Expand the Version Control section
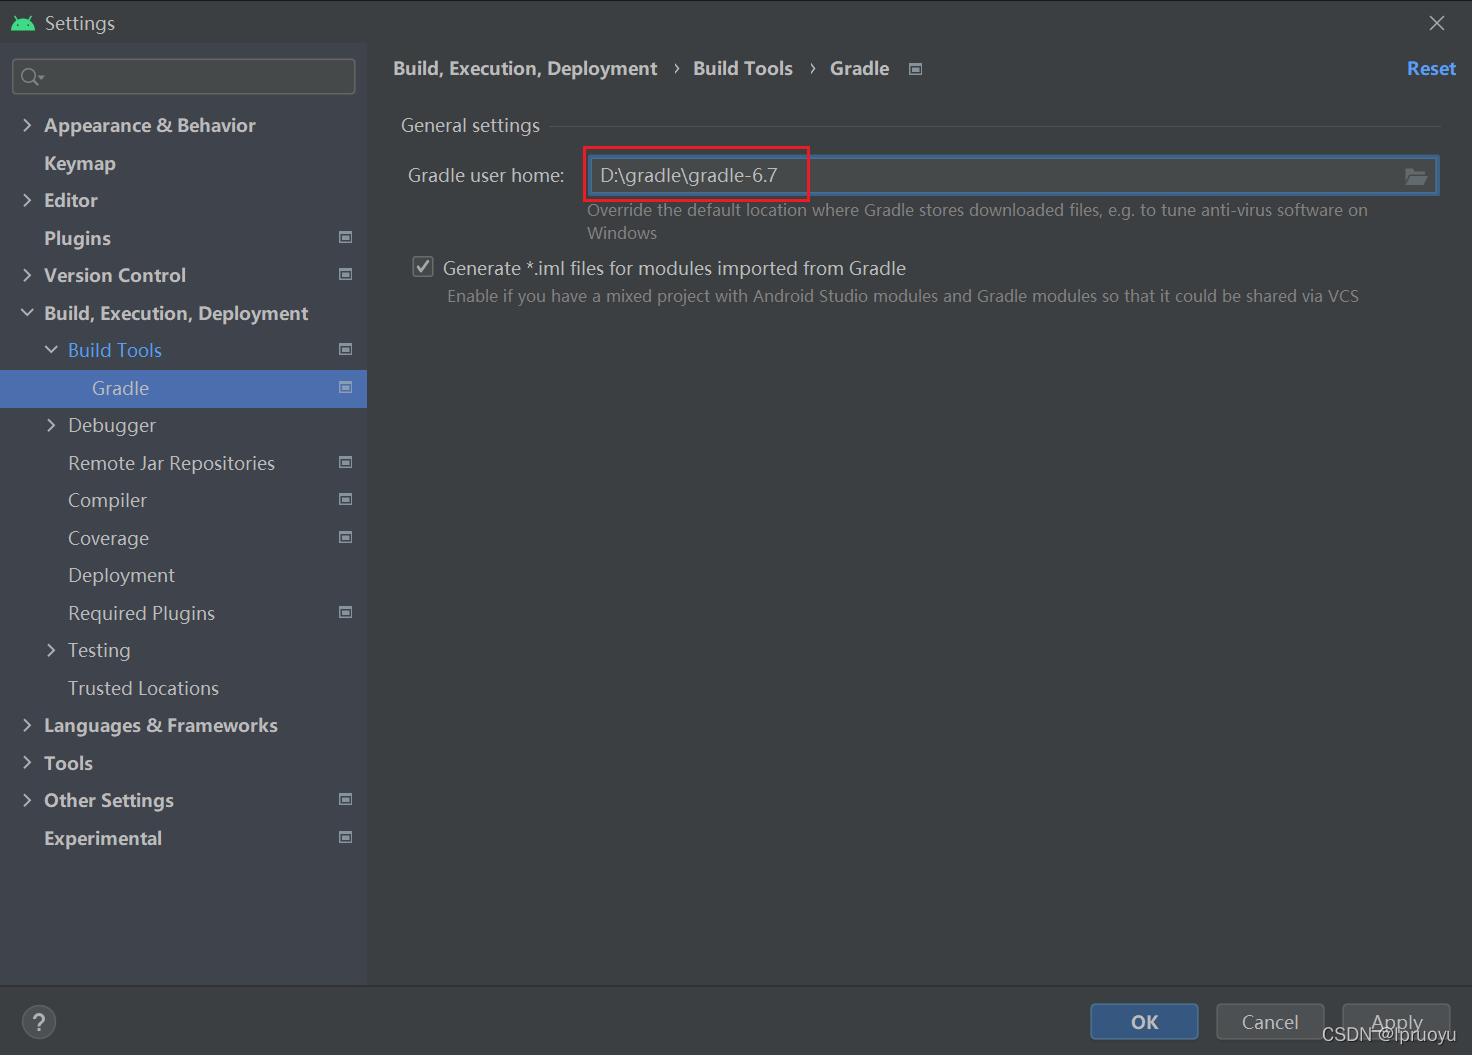Screen dimensions: 1472x1055 tap(27, 275)
